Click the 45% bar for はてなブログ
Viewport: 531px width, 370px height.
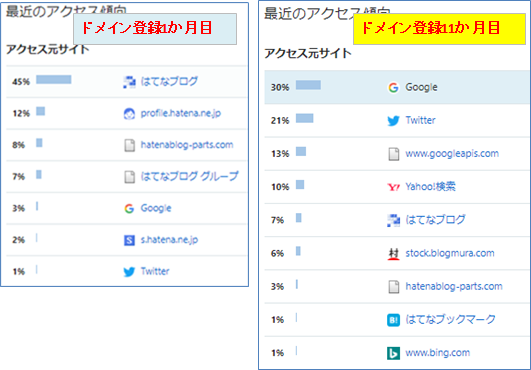pyautogui.click(x=54, y=80)
